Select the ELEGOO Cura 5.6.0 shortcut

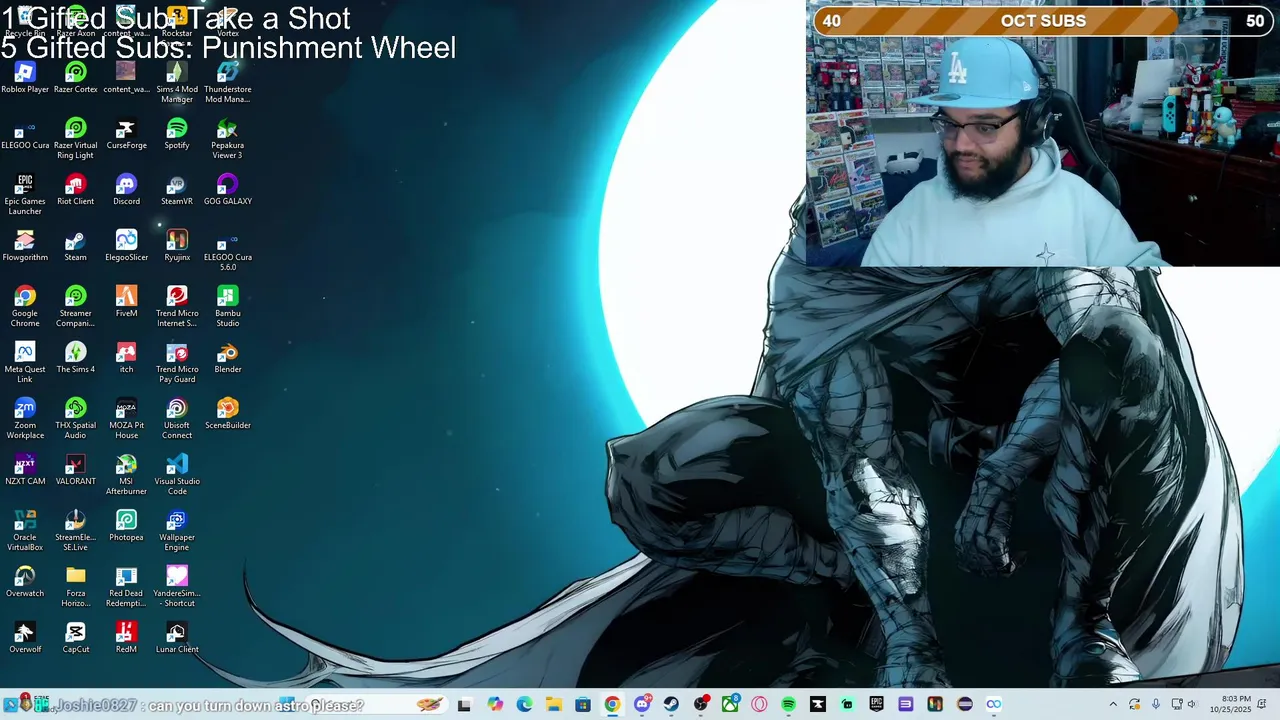click(x=228, y=251)
